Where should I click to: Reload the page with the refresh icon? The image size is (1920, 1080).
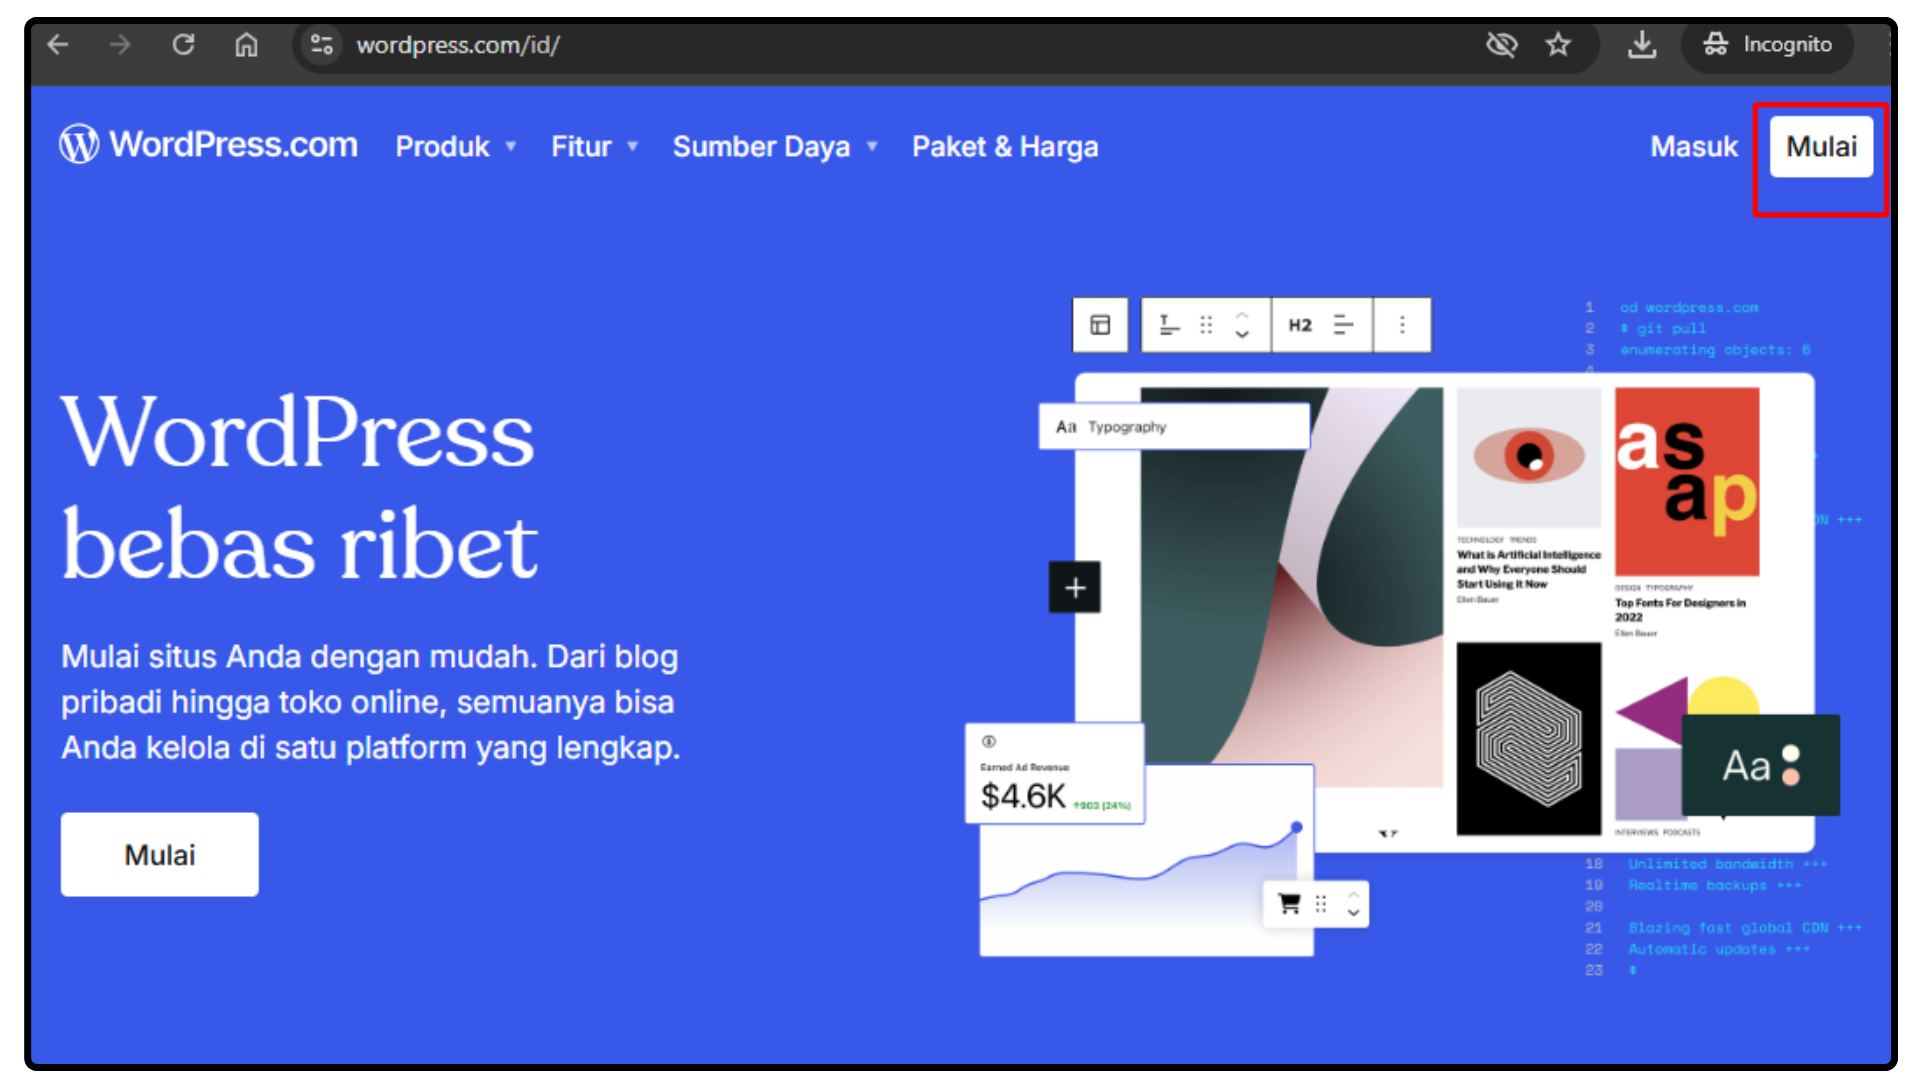pyautogui.click(x=183, y=45)
